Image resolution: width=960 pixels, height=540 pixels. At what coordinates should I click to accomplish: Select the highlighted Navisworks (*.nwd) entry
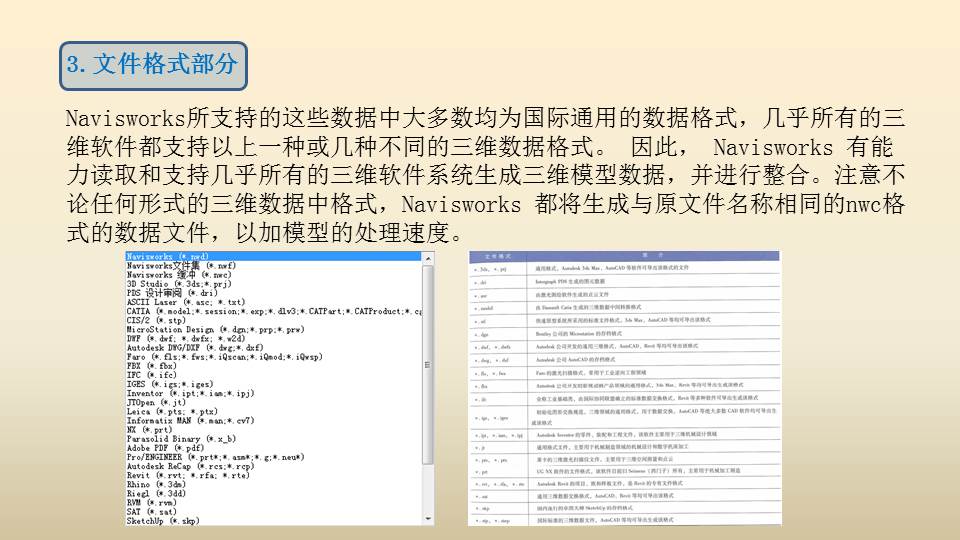pos(274,257)
